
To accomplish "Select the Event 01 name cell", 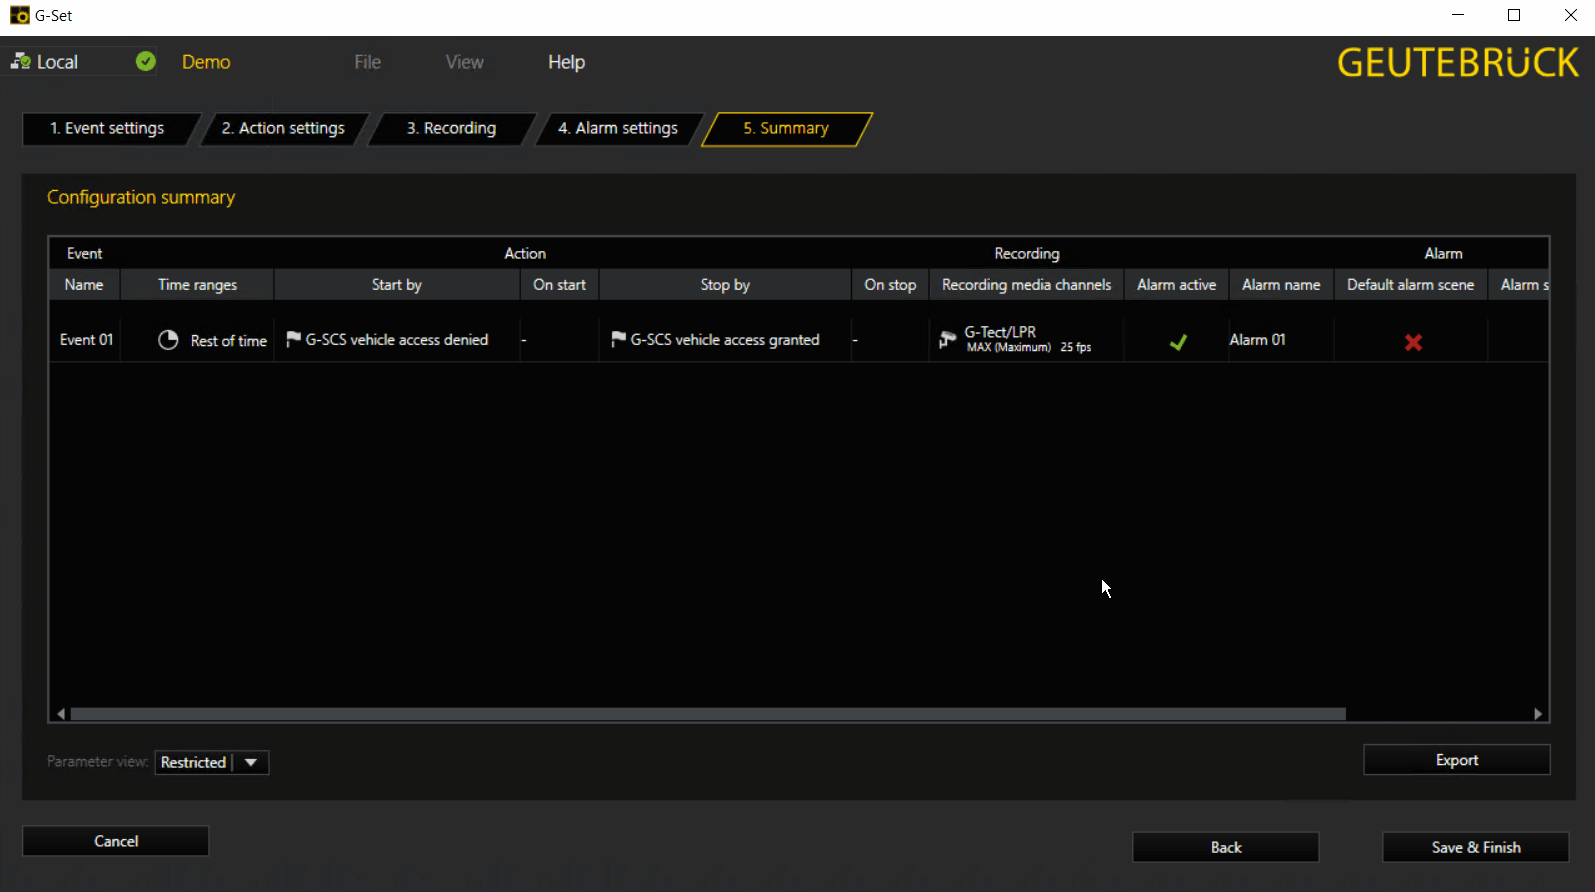I will coord(86,340).
